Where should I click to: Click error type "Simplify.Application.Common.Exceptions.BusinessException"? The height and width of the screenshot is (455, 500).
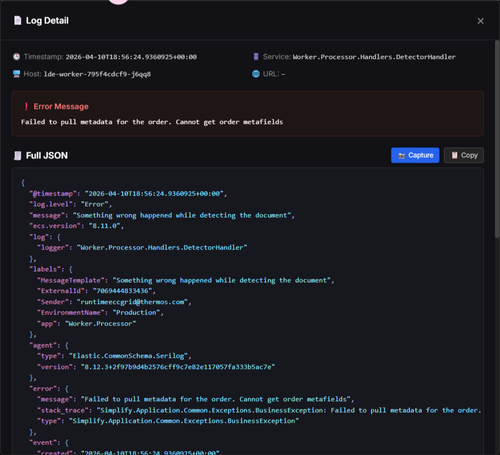[184, 421]
